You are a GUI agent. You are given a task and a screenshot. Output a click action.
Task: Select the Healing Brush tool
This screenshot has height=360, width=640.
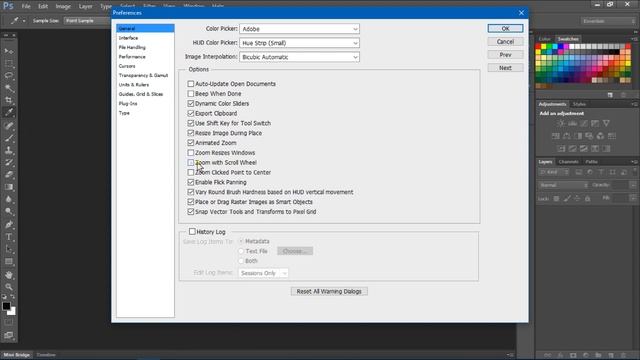pyautogui.click(x=9, y=126)
